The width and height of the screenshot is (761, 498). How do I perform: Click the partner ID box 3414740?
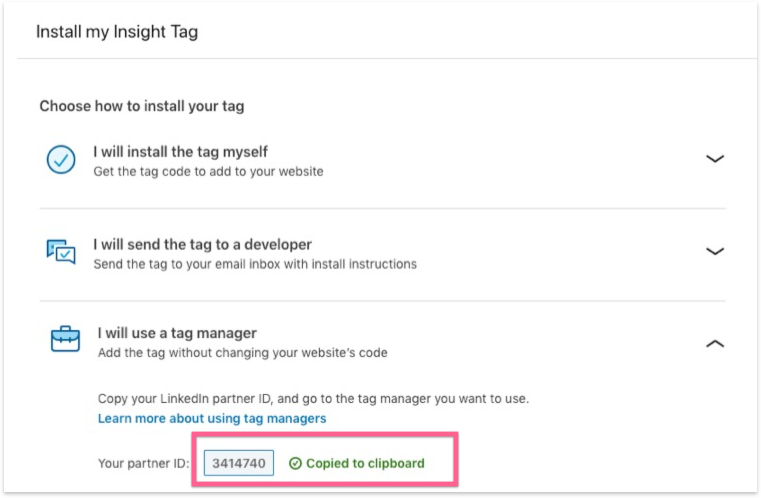pos(239,463)
